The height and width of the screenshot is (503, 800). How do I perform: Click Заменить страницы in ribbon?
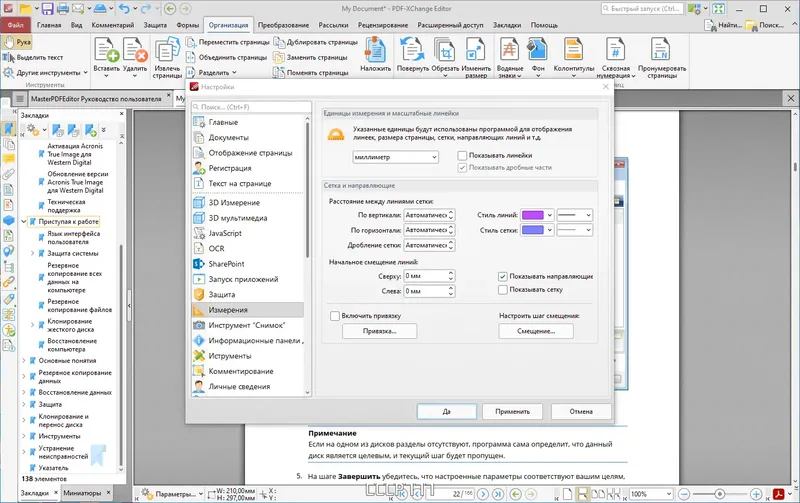point(310,57)
